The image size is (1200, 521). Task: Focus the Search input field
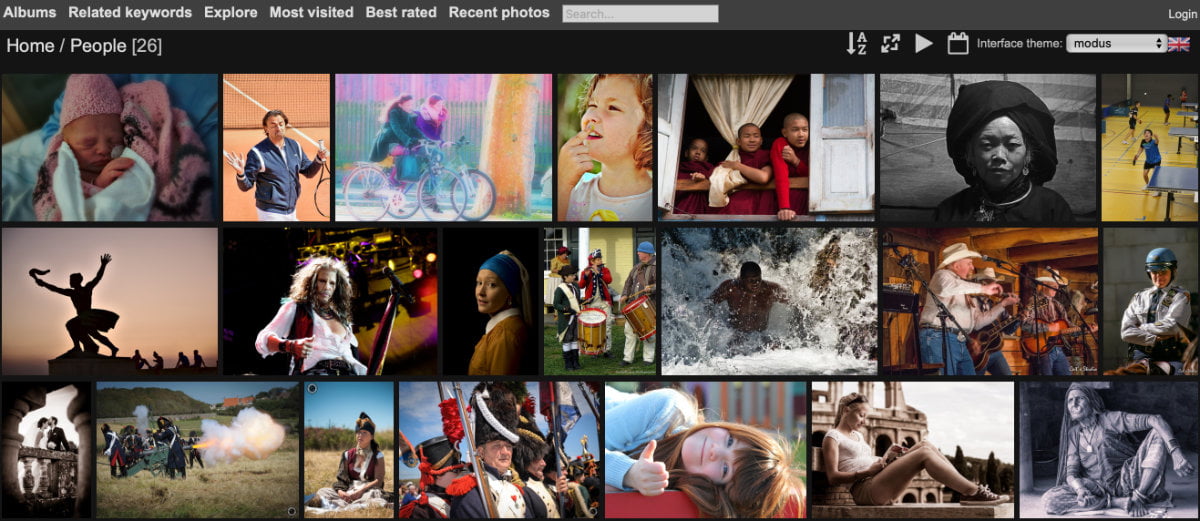(x=640, y=14)
